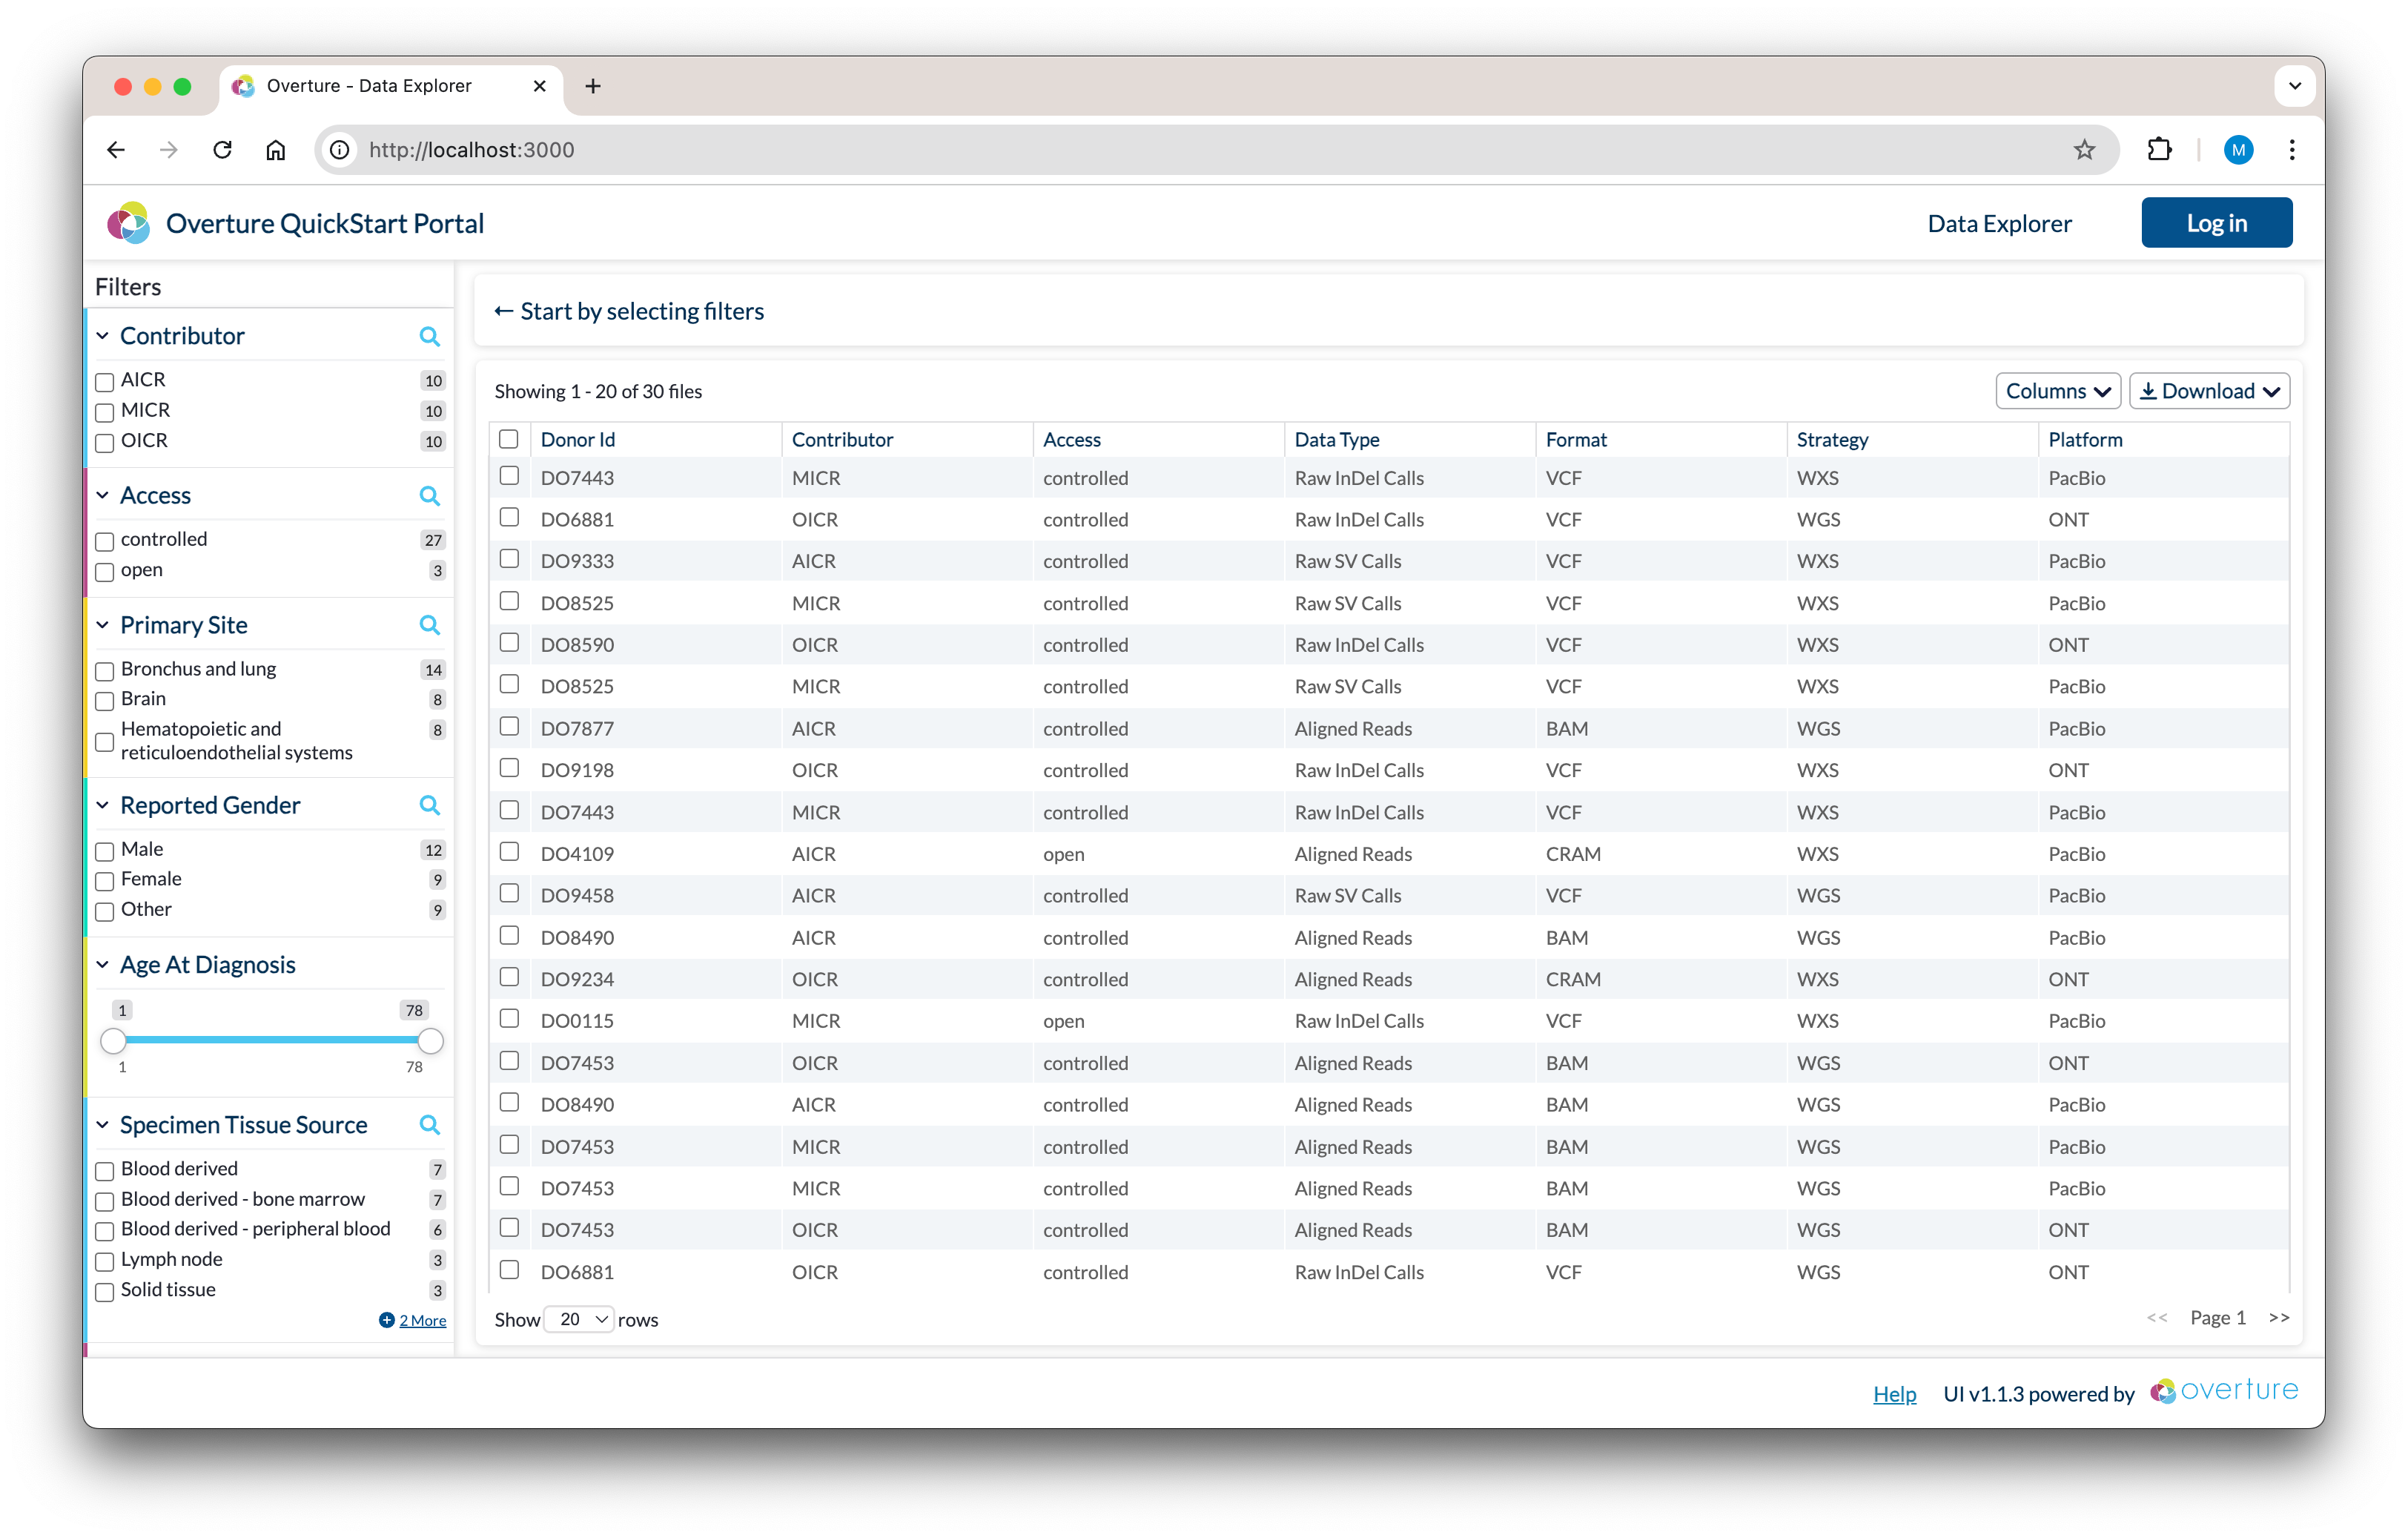The height and width of the screenshot is (1538, 2408).
Task: Open browser extensions puzzle icon
Action: (2159, 150)
